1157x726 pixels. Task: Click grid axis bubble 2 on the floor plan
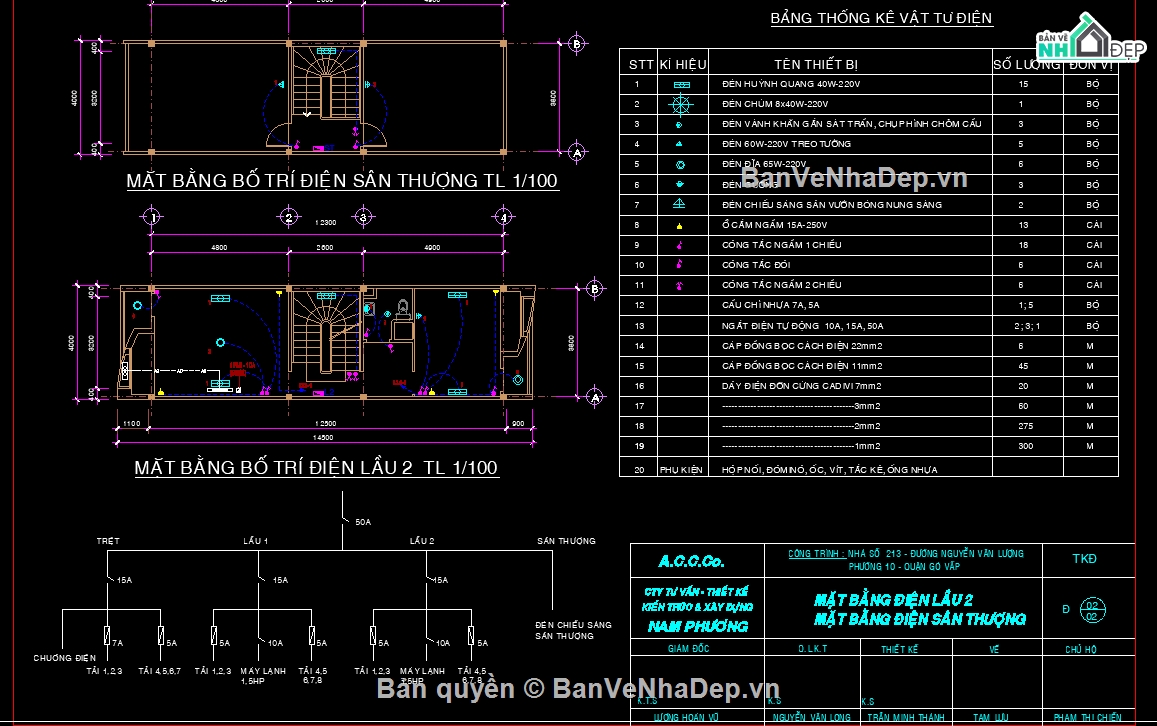pos(289,217)
